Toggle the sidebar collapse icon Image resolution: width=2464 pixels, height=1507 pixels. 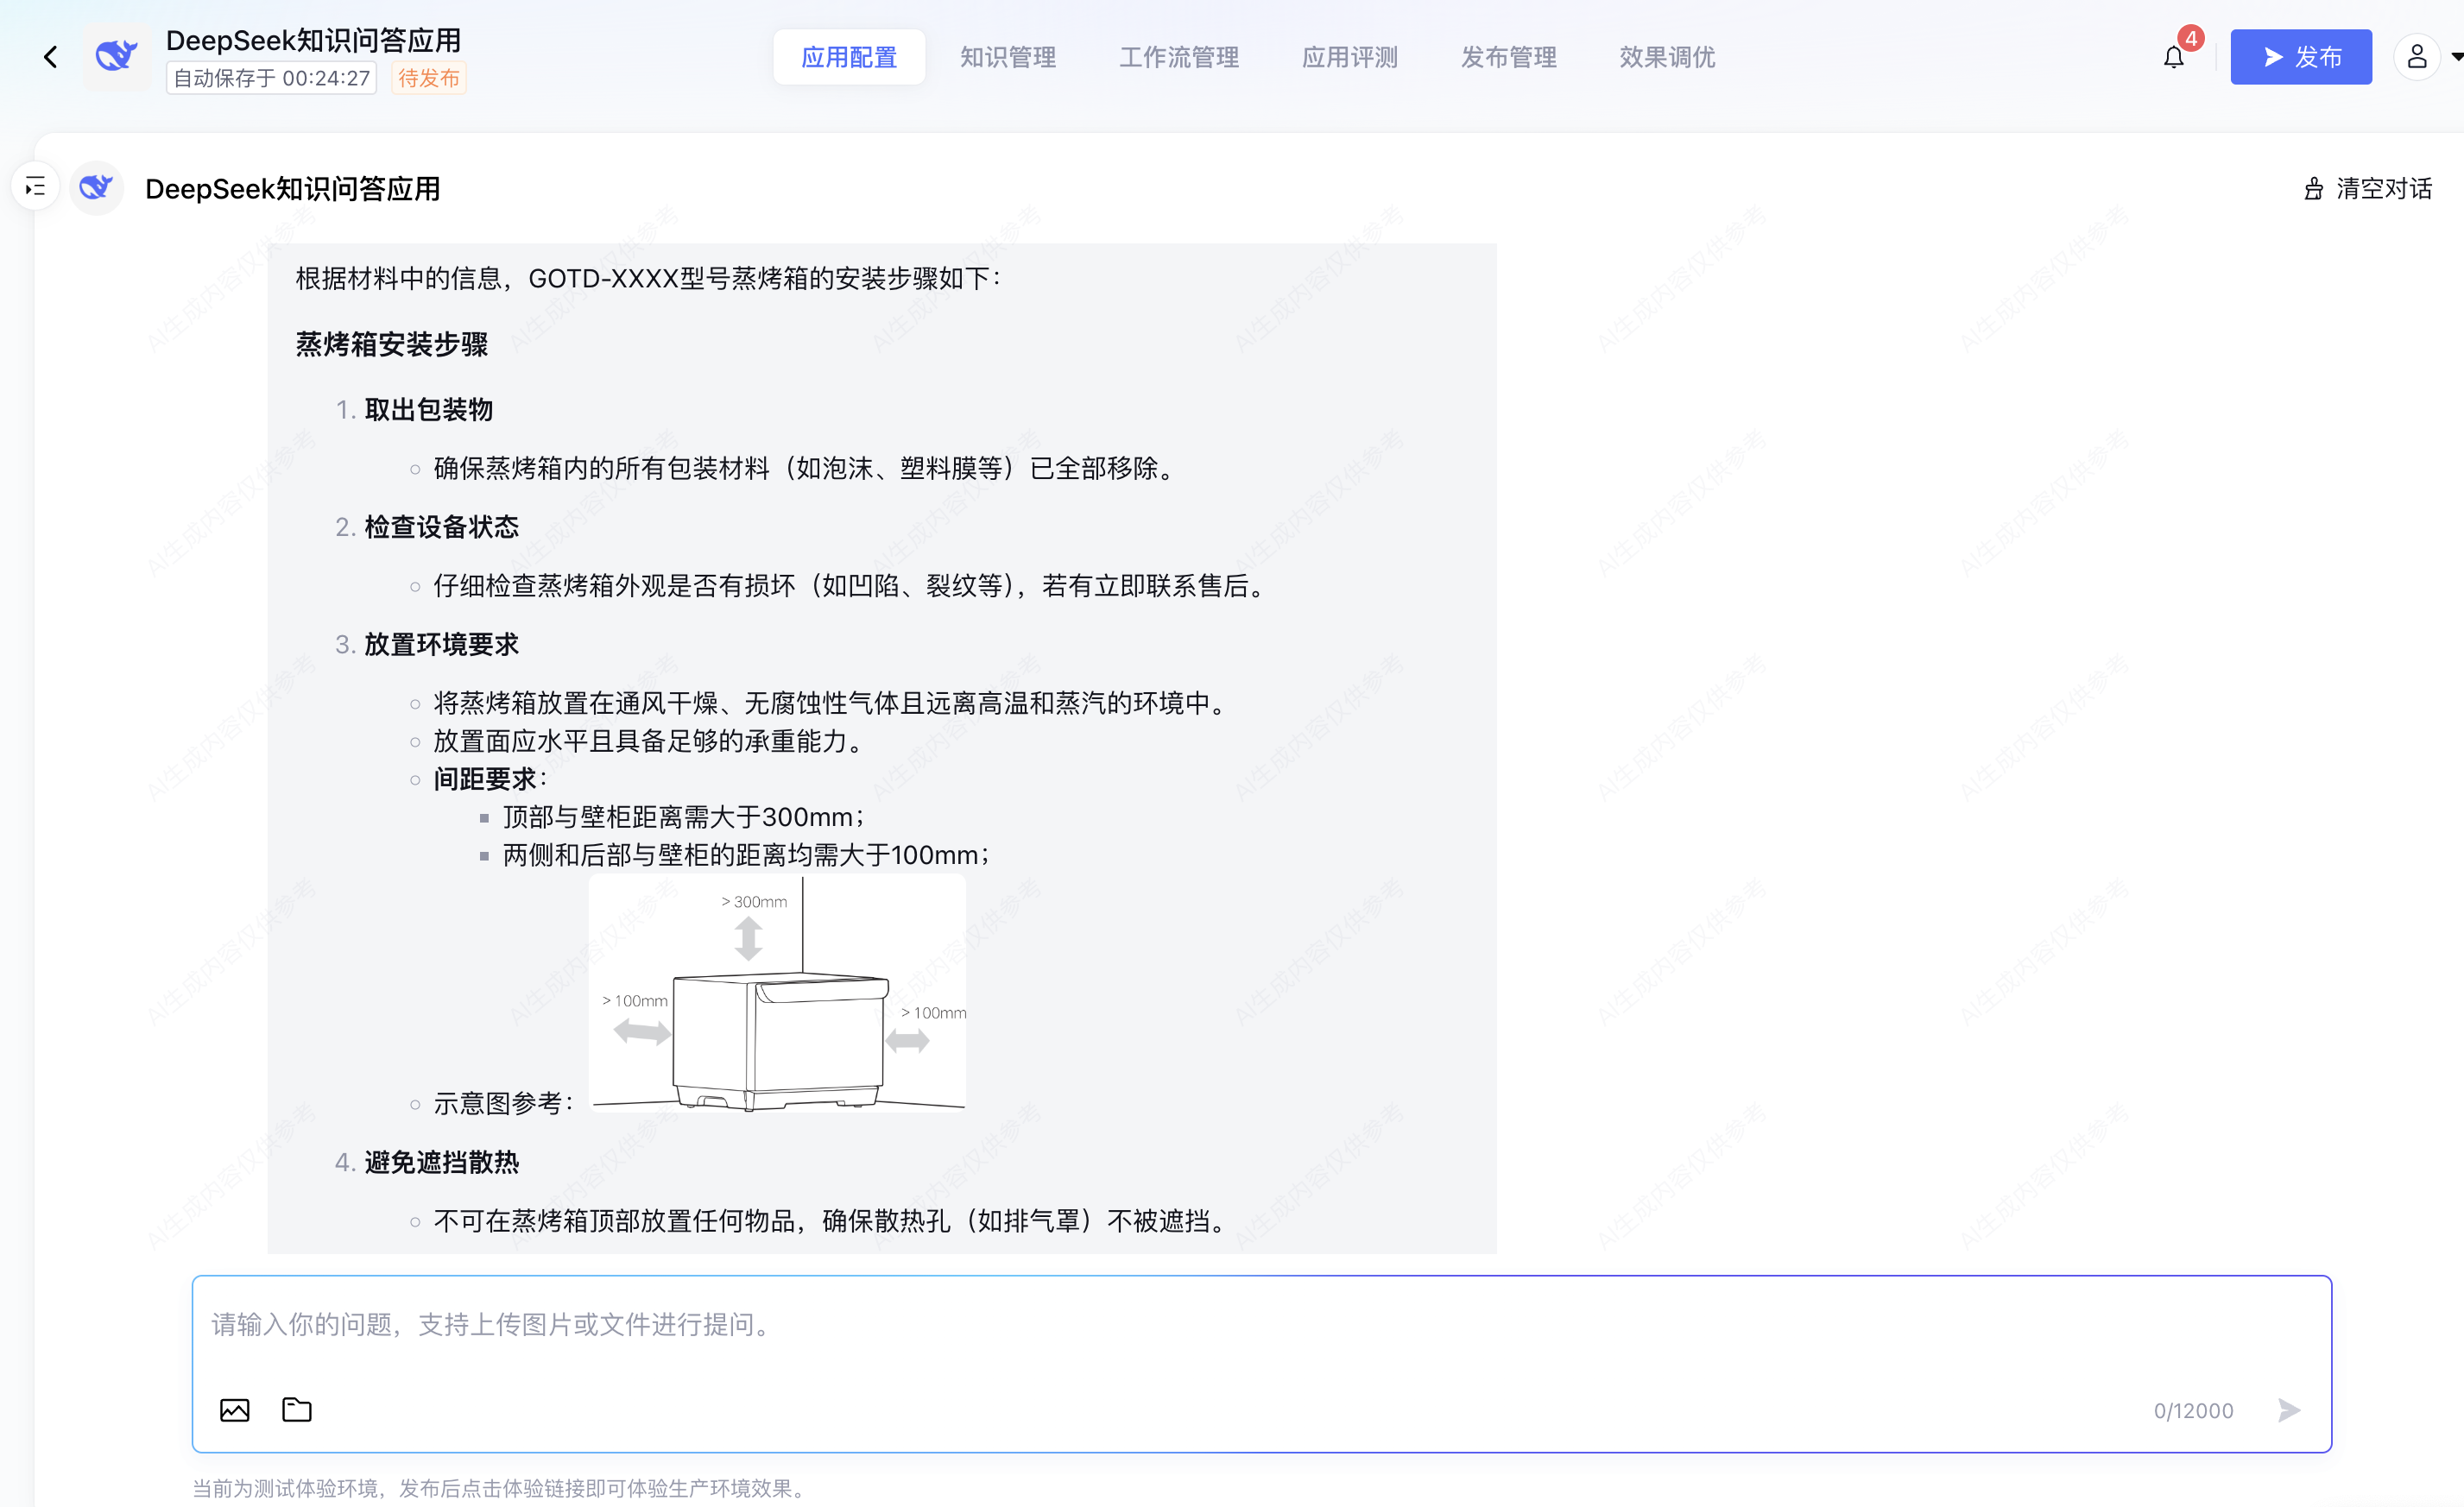[36, 187]
